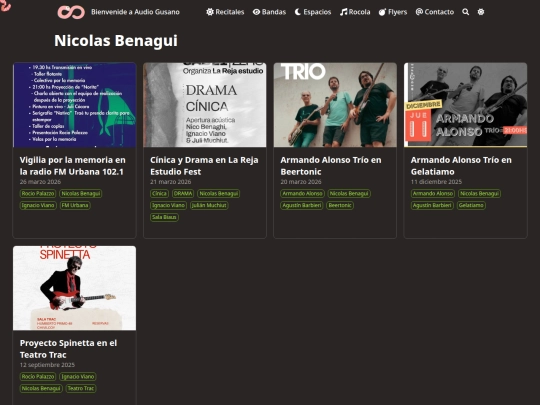The height and width of the screenshot is (405, 540).
Task: Click Ignacio Viano tag in Vigilia card
Action: (38, 205)
